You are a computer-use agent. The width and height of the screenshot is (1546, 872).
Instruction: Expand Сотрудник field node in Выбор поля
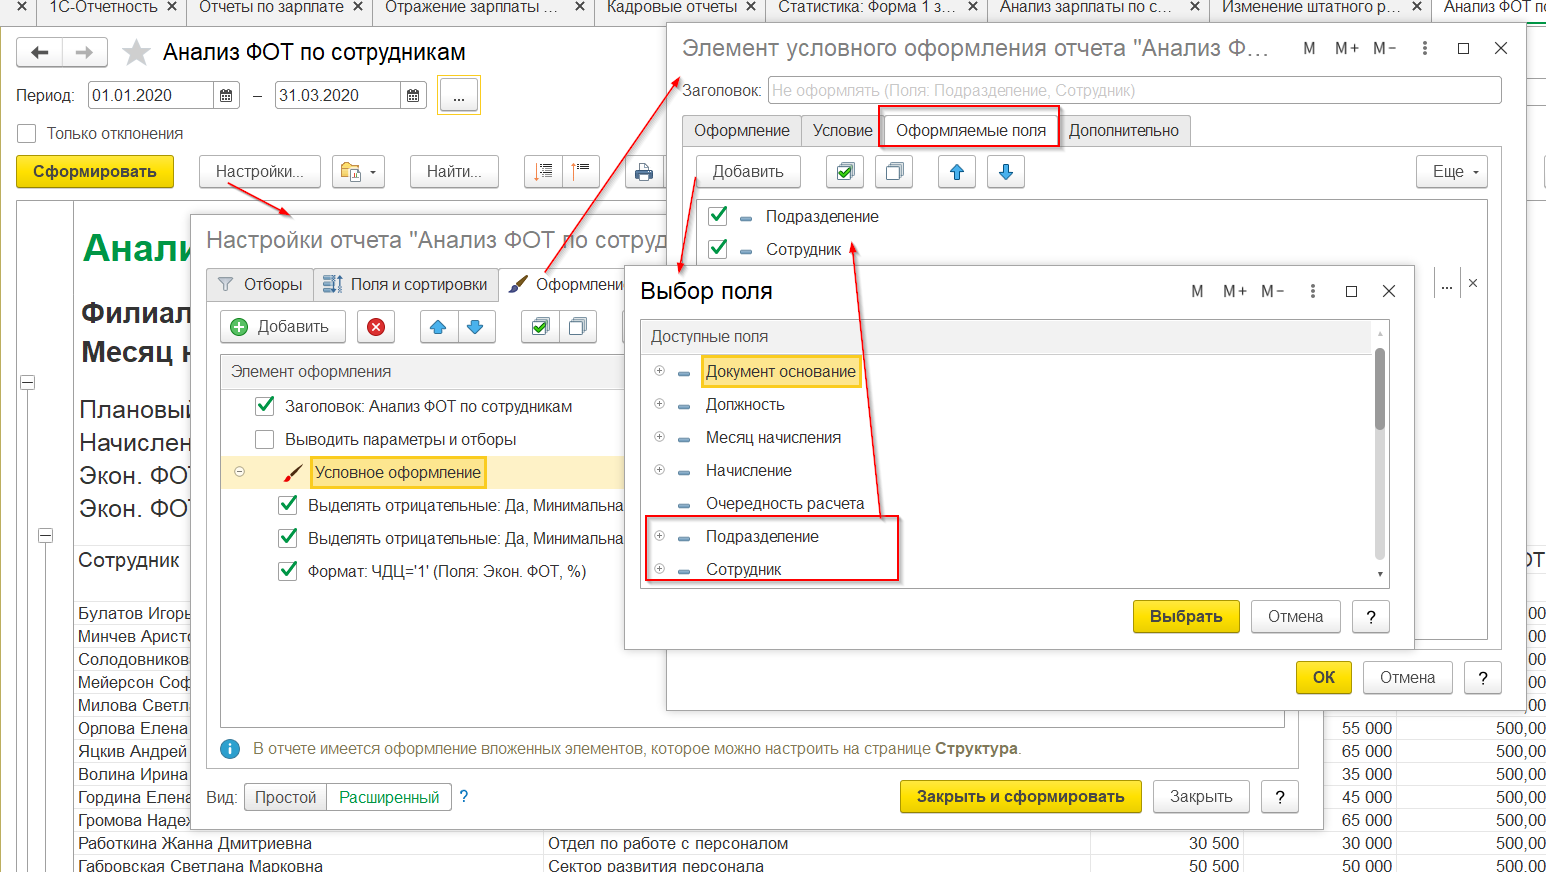click(659, 569)
